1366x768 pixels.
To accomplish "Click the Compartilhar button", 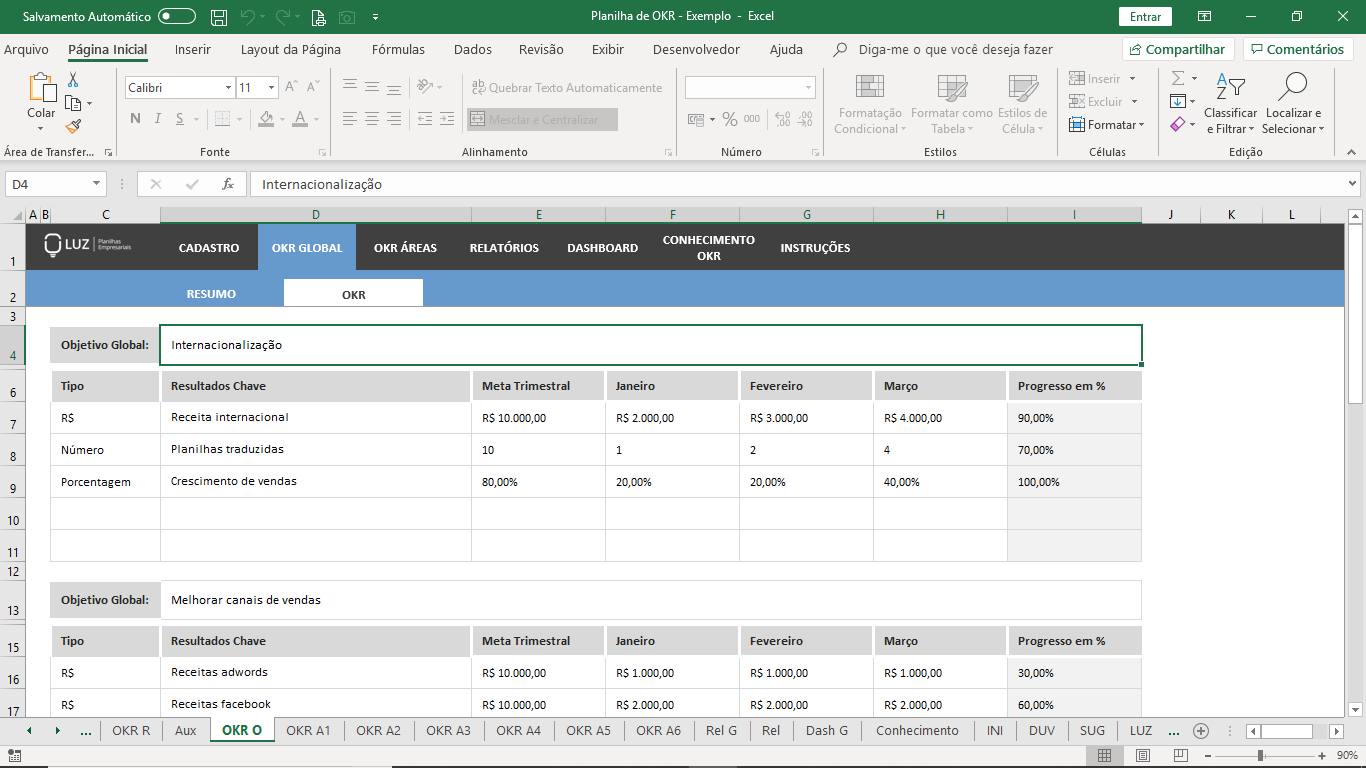I will point(1178,49).
